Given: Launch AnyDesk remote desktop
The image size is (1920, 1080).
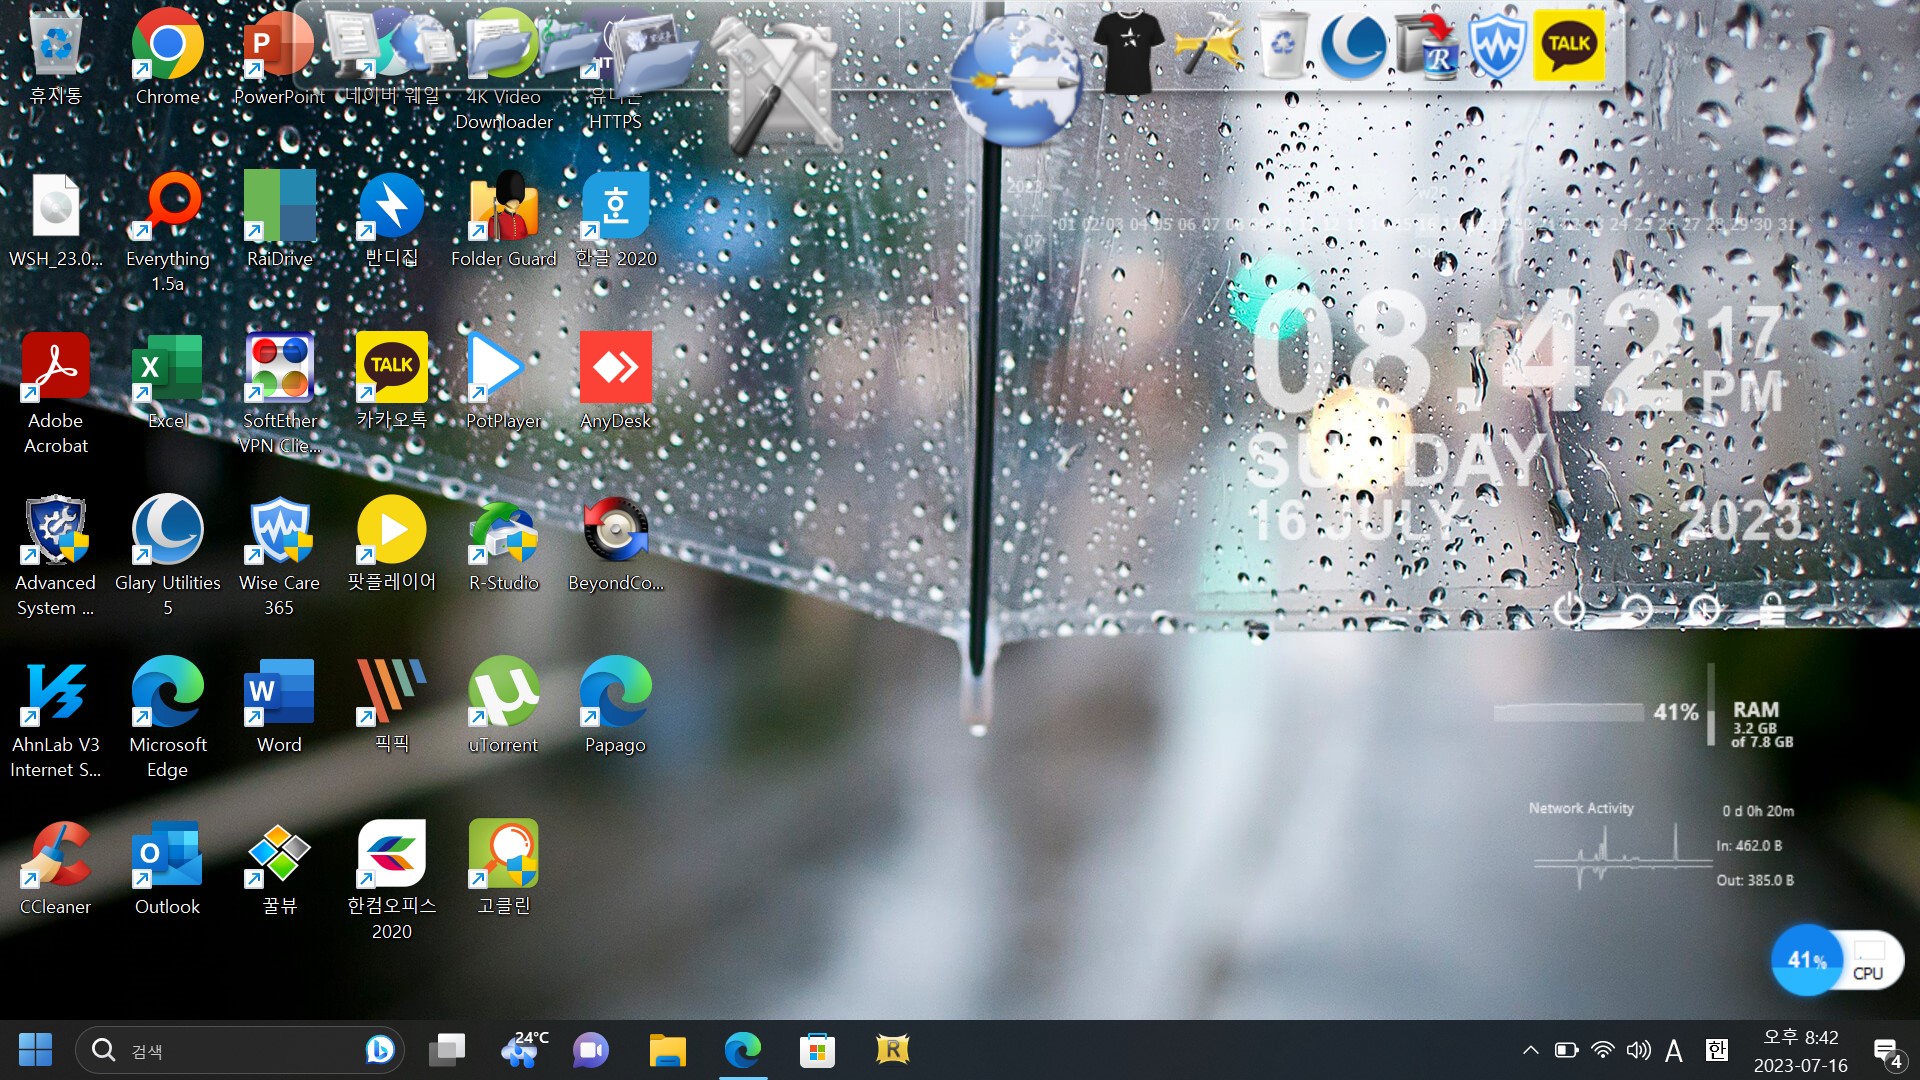Looking at the screenshot, I should click(615, 382).
